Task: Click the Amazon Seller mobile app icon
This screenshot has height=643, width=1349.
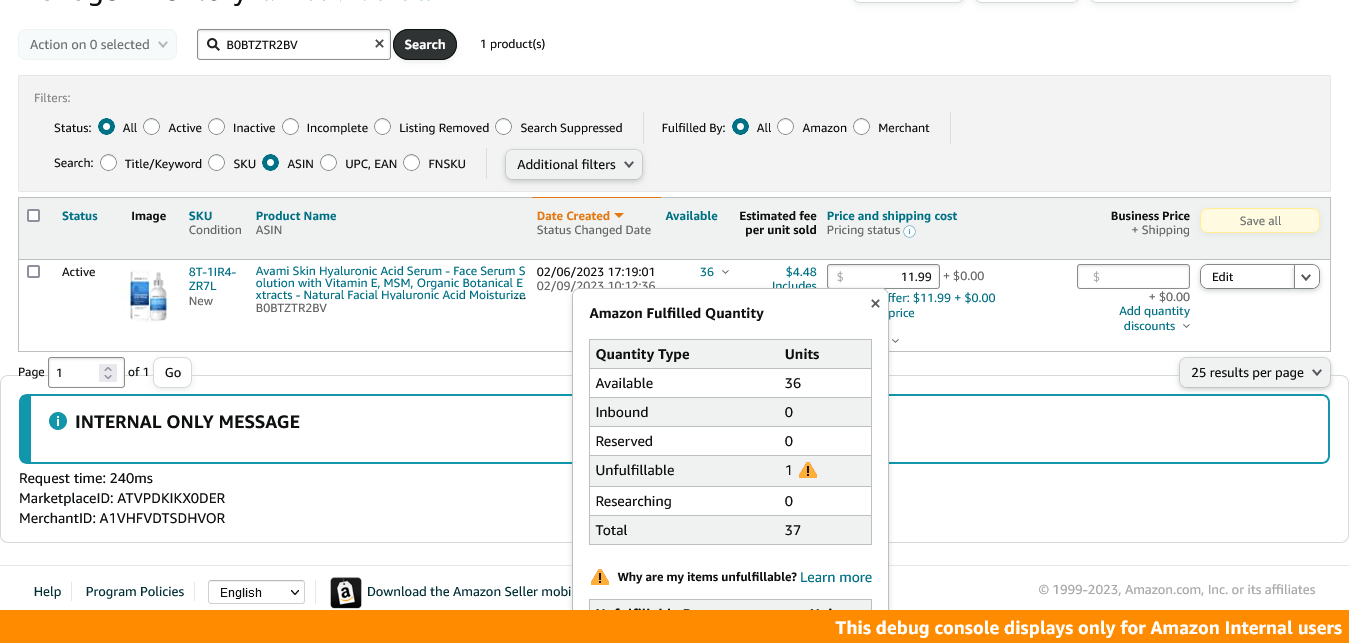Action: (345, 592)
